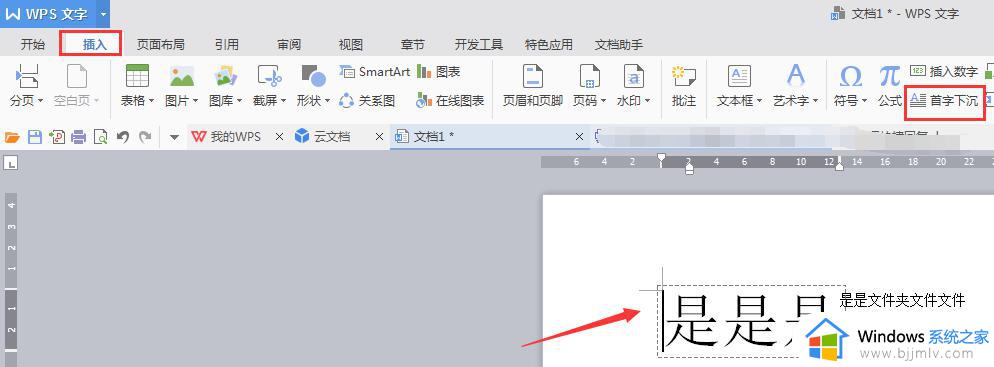Image resolution: width=994 pixels, height=367 pixels.
Task: Expand the 符号 dropdown arrow
Action: tap(864, 101)
